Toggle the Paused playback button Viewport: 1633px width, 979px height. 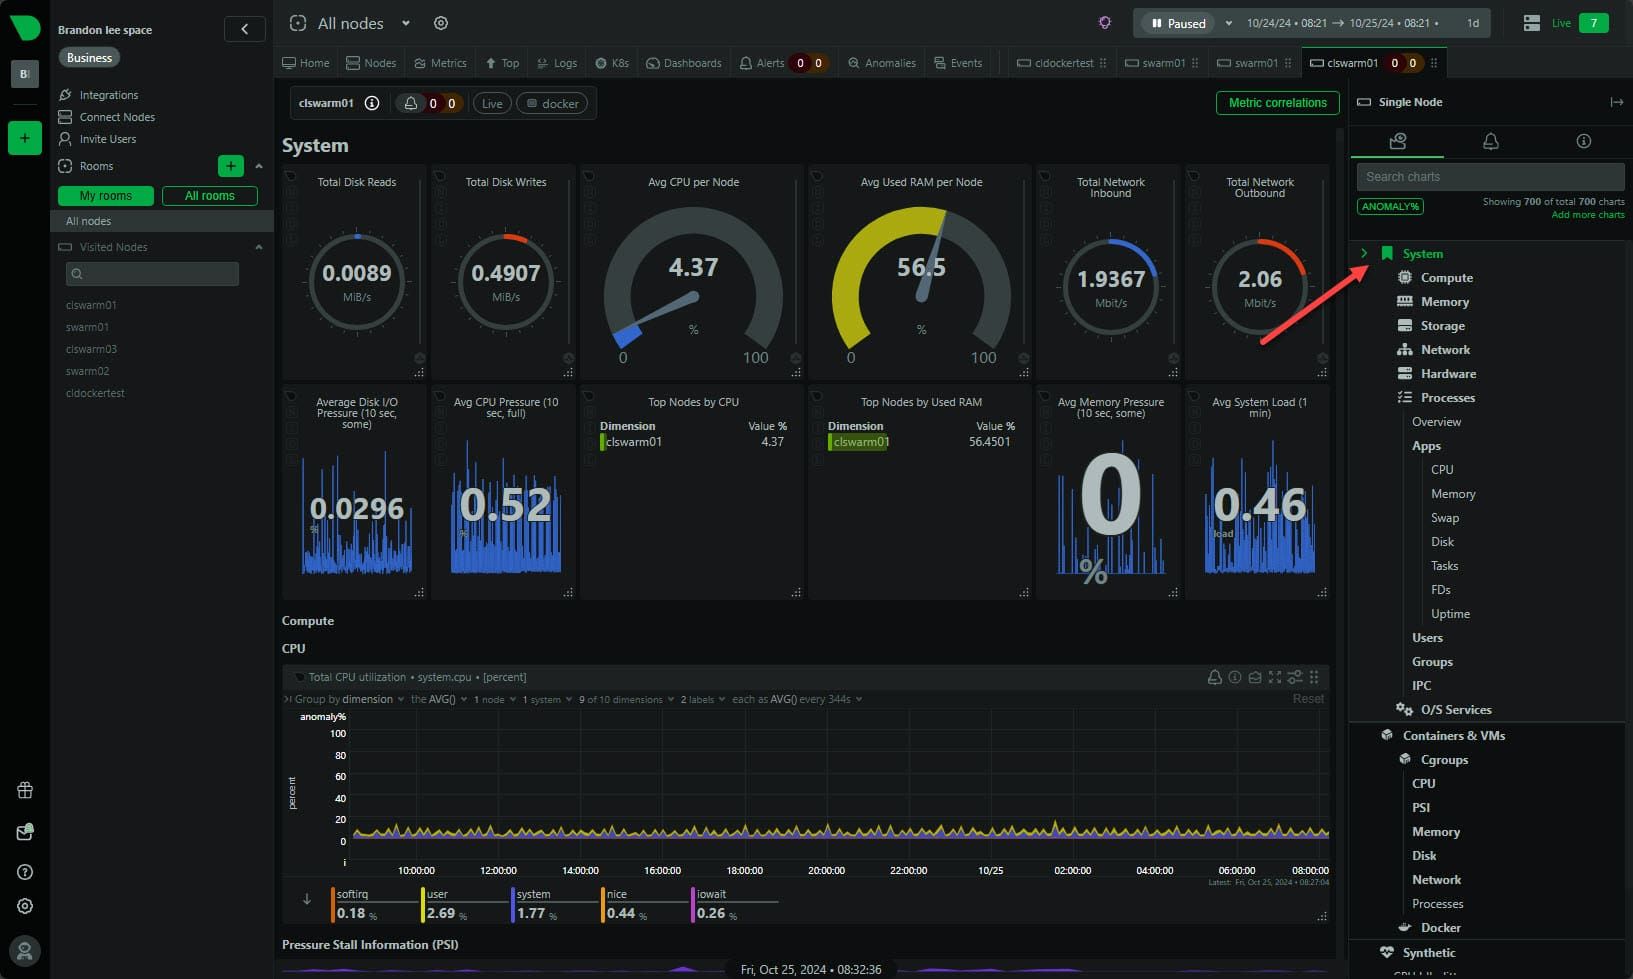pos(1177,23)
